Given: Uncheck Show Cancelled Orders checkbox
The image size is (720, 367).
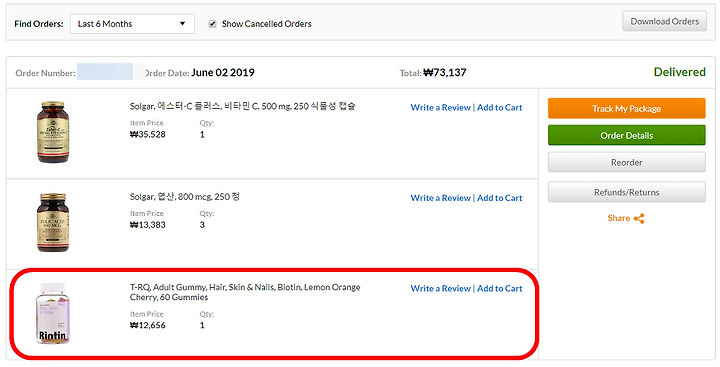Looking at the screenshot, I should click(212, 24).
